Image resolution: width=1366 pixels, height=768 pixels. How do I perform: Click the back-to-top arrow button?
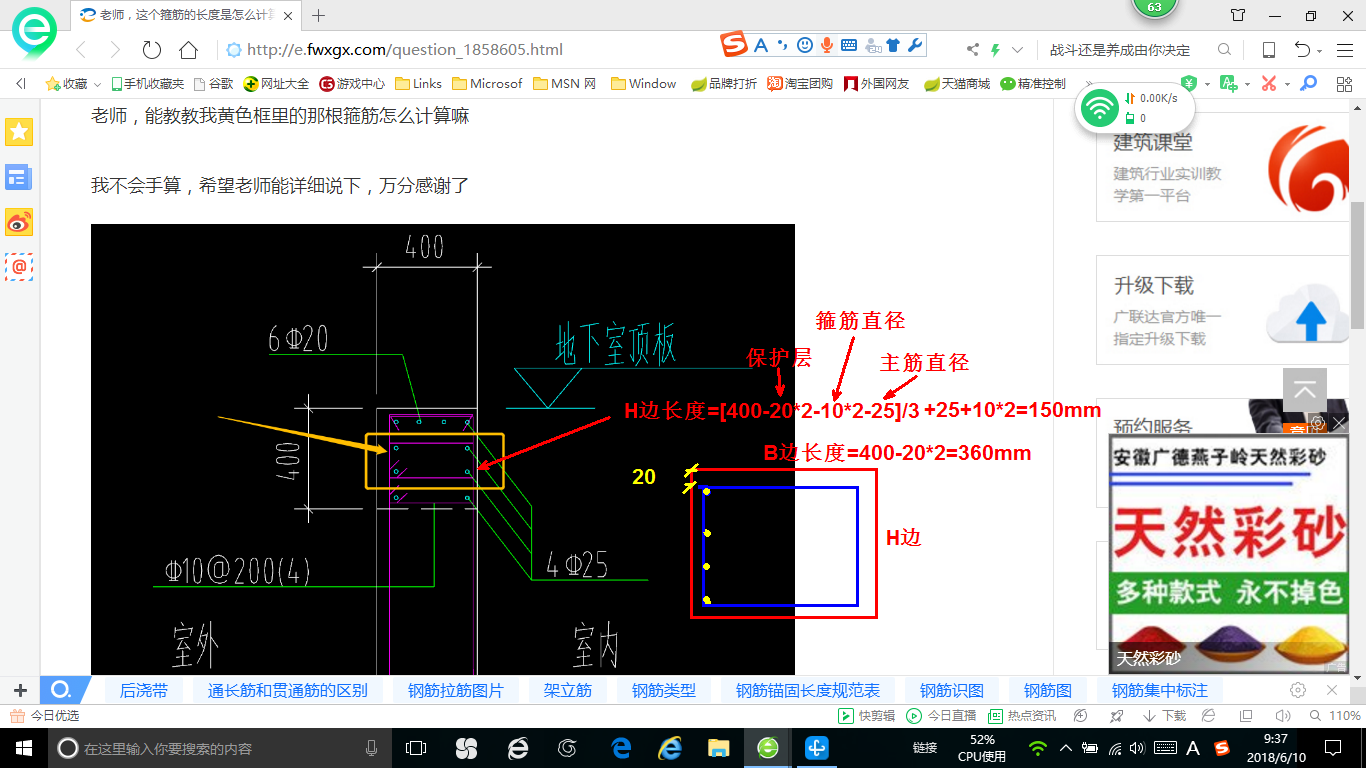point(1304,391)
